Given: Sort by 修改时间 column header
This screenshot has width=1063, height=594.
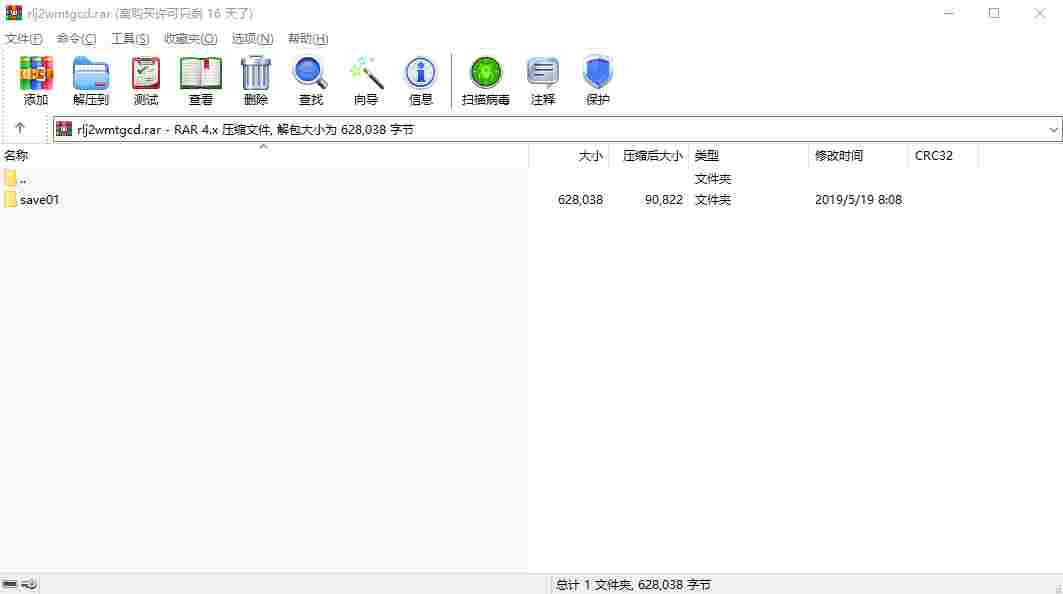Looking at the screenshot, I should click(x=858, y=155).
